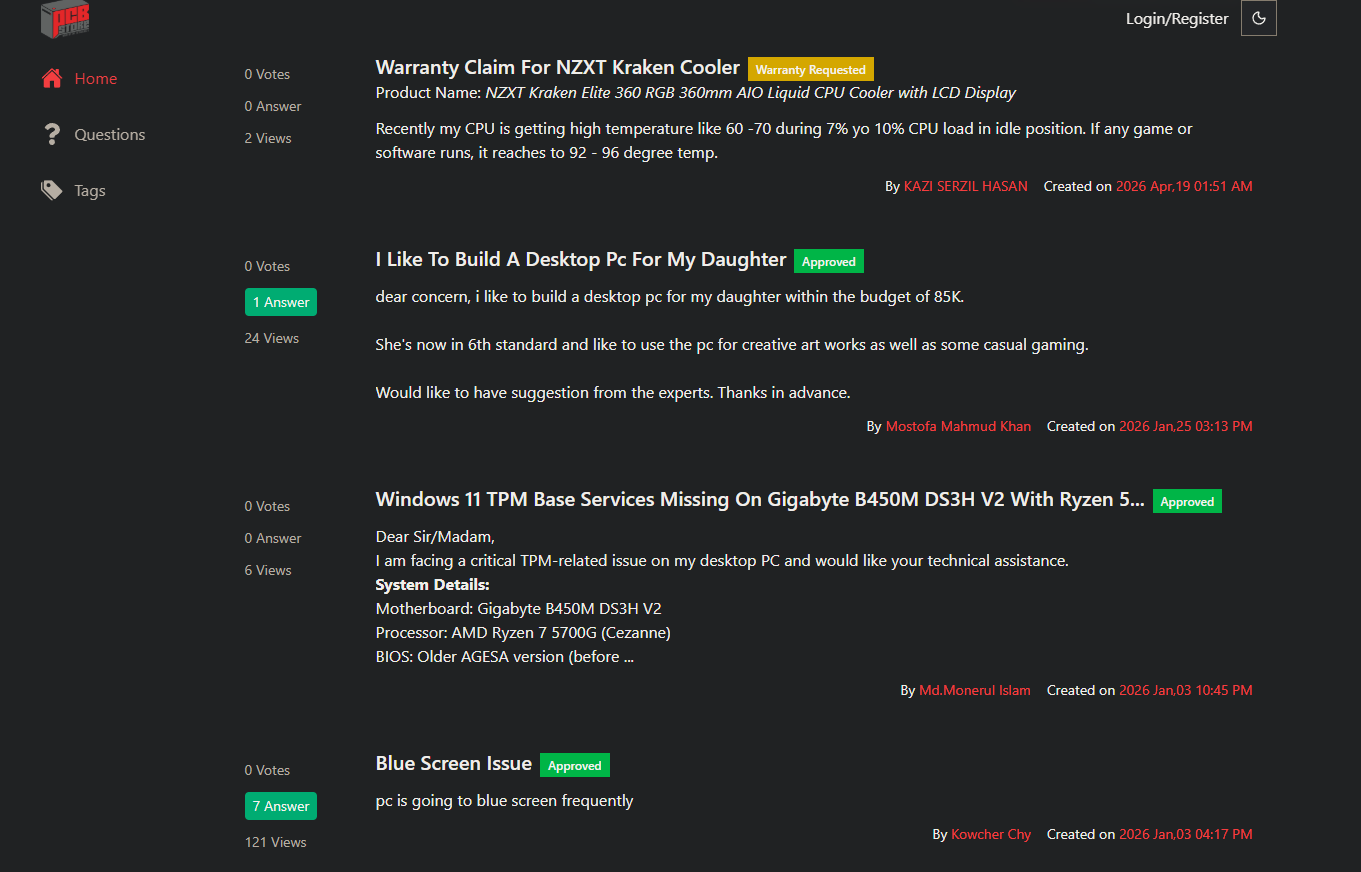Open the Home sidebar item

(x=96, y=78)
